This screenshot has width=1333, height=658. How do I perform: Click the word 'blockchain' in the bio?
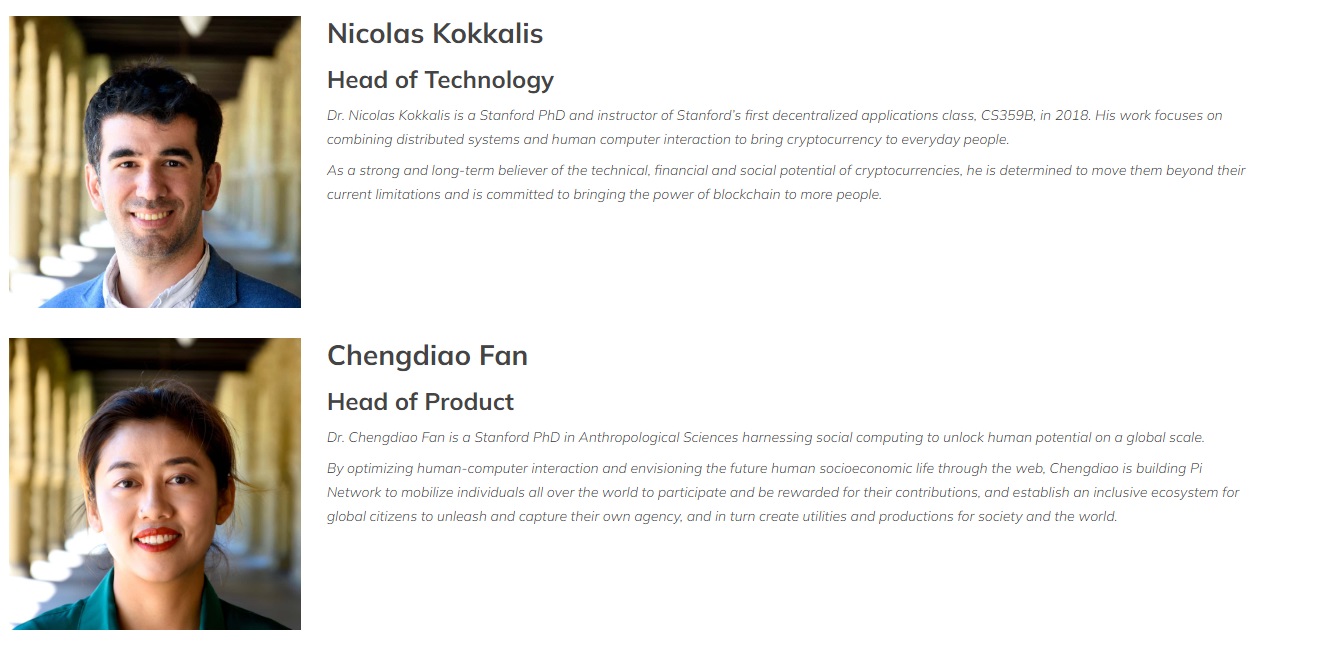(x=746, y=195)
